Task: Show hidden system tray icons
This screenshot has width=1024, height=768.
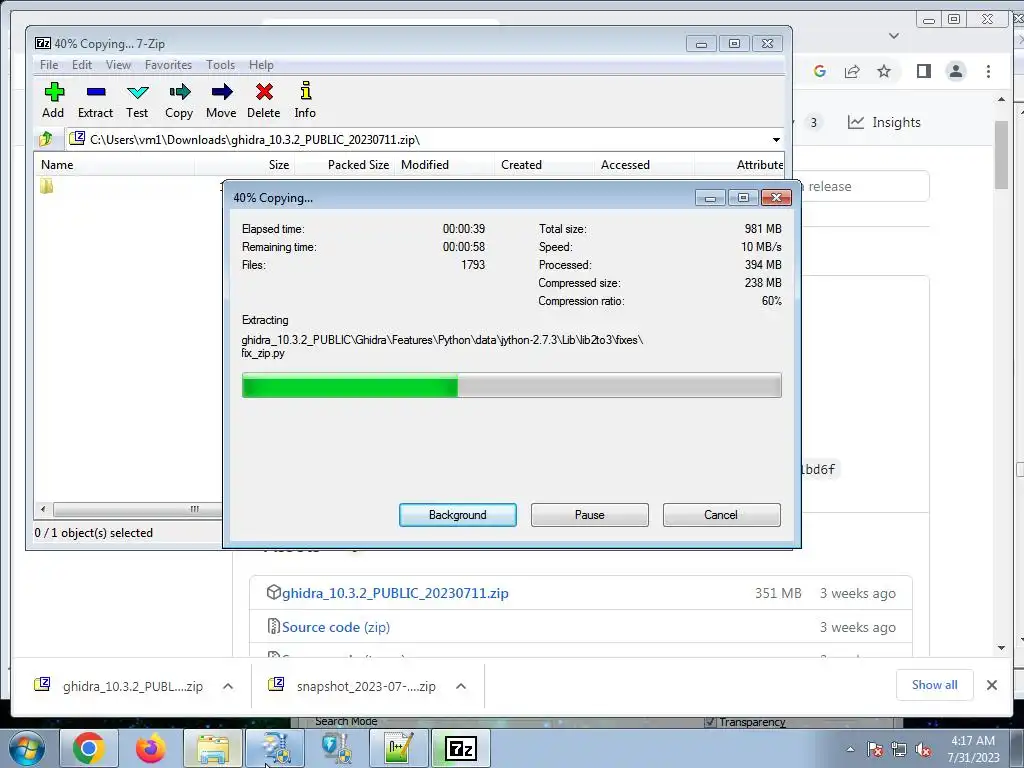Action: coord(850,749)
